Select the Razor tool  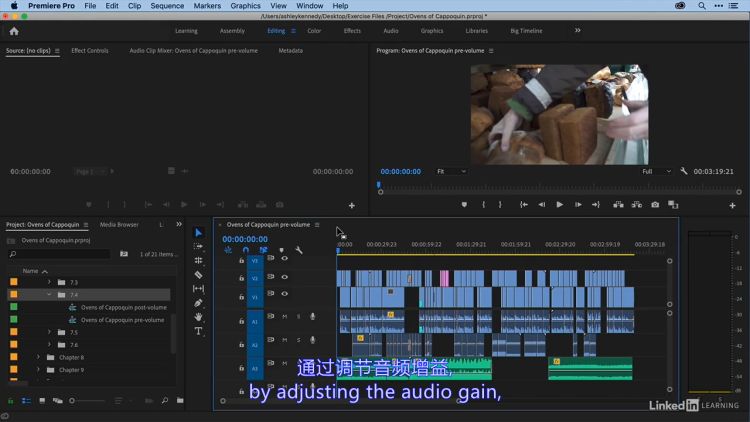click(x=198, y=275)
